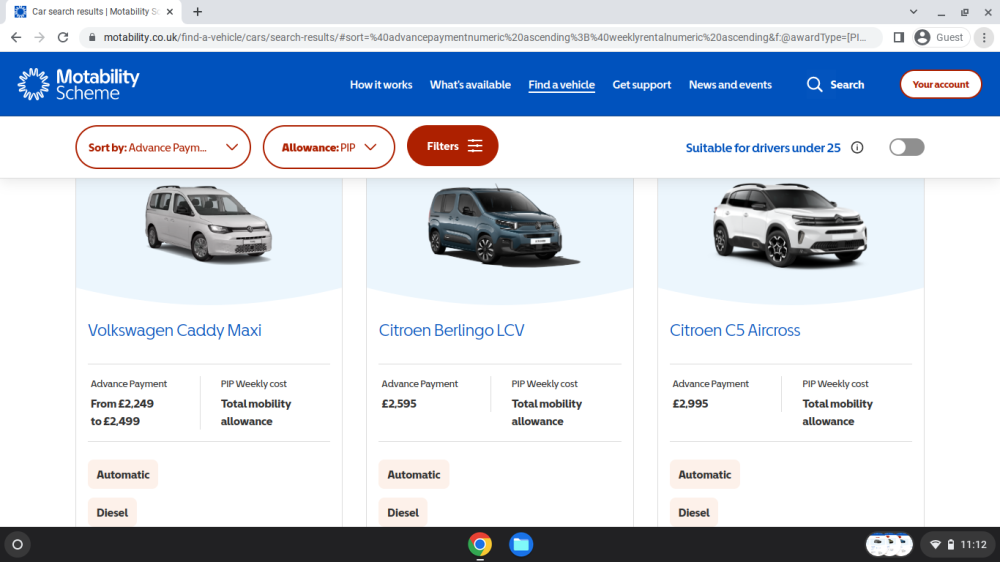1000x562 pixels.
Task: Open the Files app on the shelf
Action: [x=521, y=544]
